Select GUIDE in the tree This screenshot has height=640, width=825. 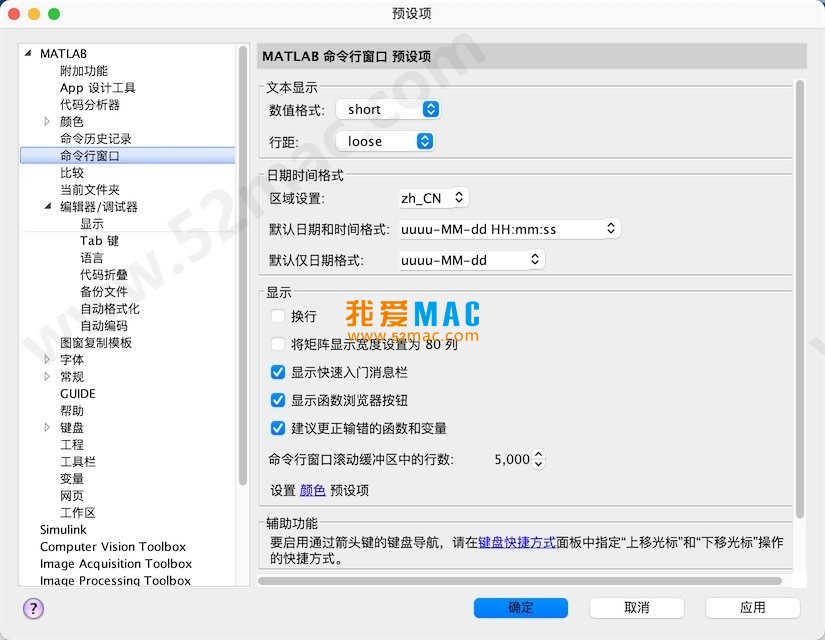click(x=78, y=394)
